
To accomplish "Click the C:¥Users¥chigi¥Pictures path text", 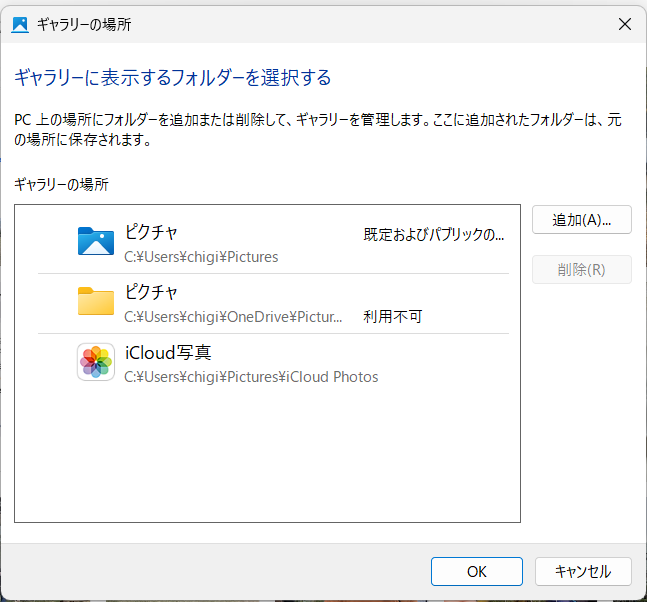I will (201, 257).
